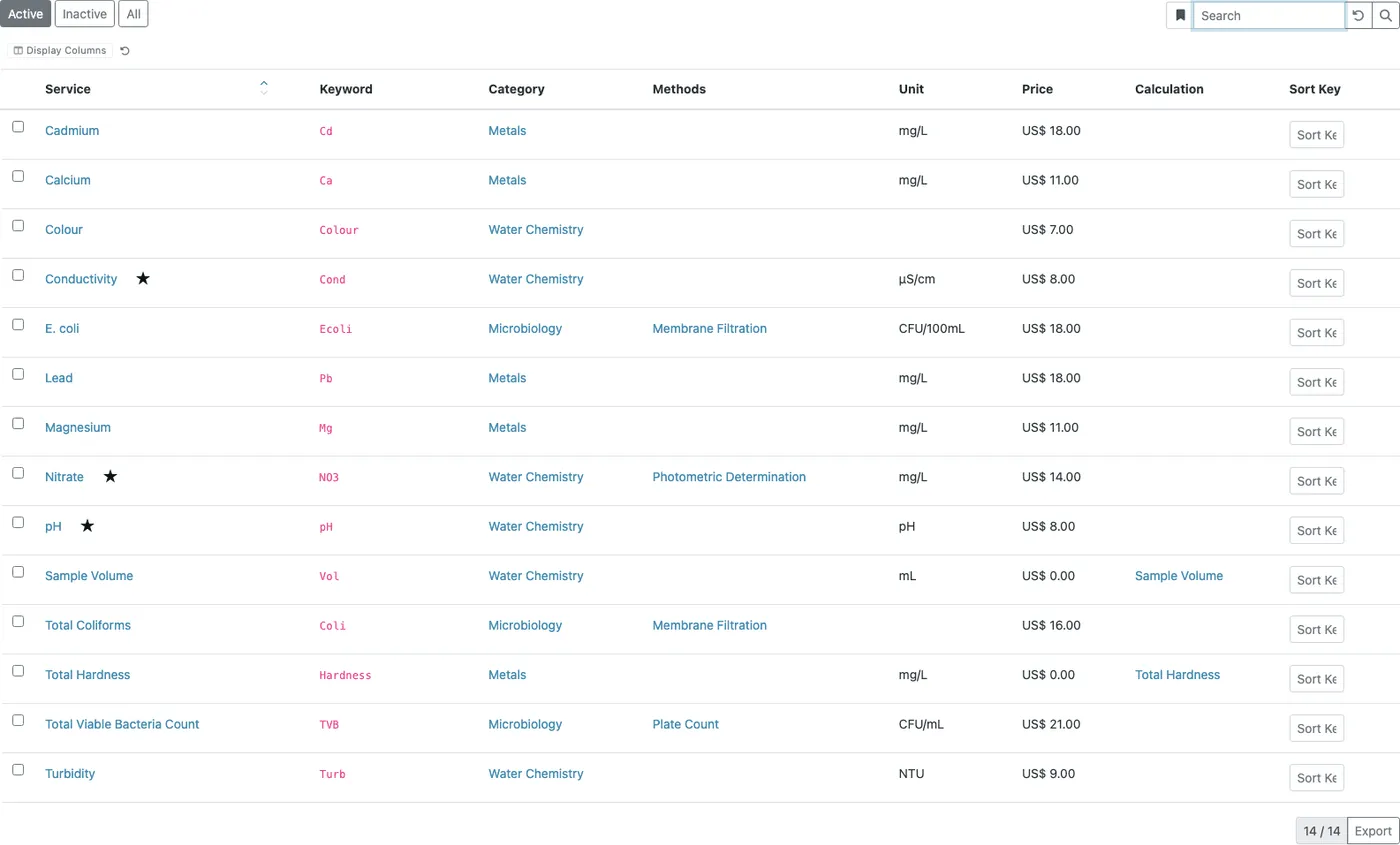Open the Lead service link
The image size is (1400, 845).
pos(59,378)
